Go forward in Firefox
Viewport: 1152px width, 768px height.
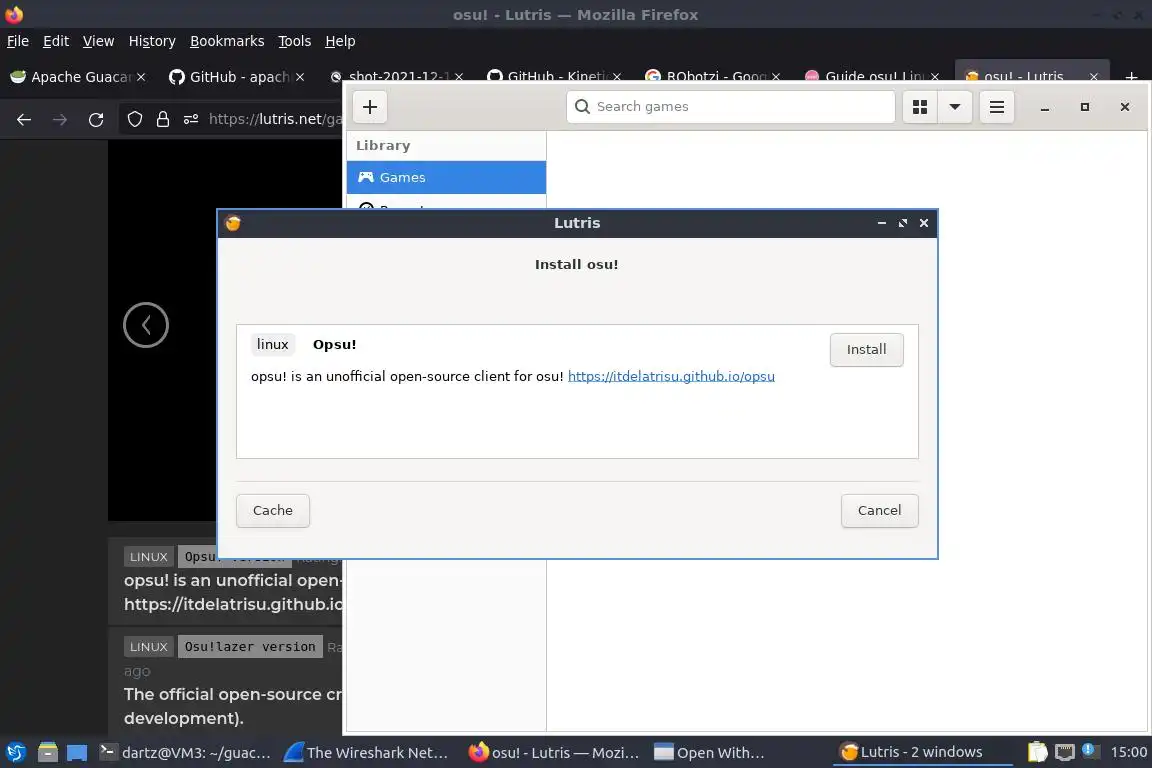(x=60, y=120)
